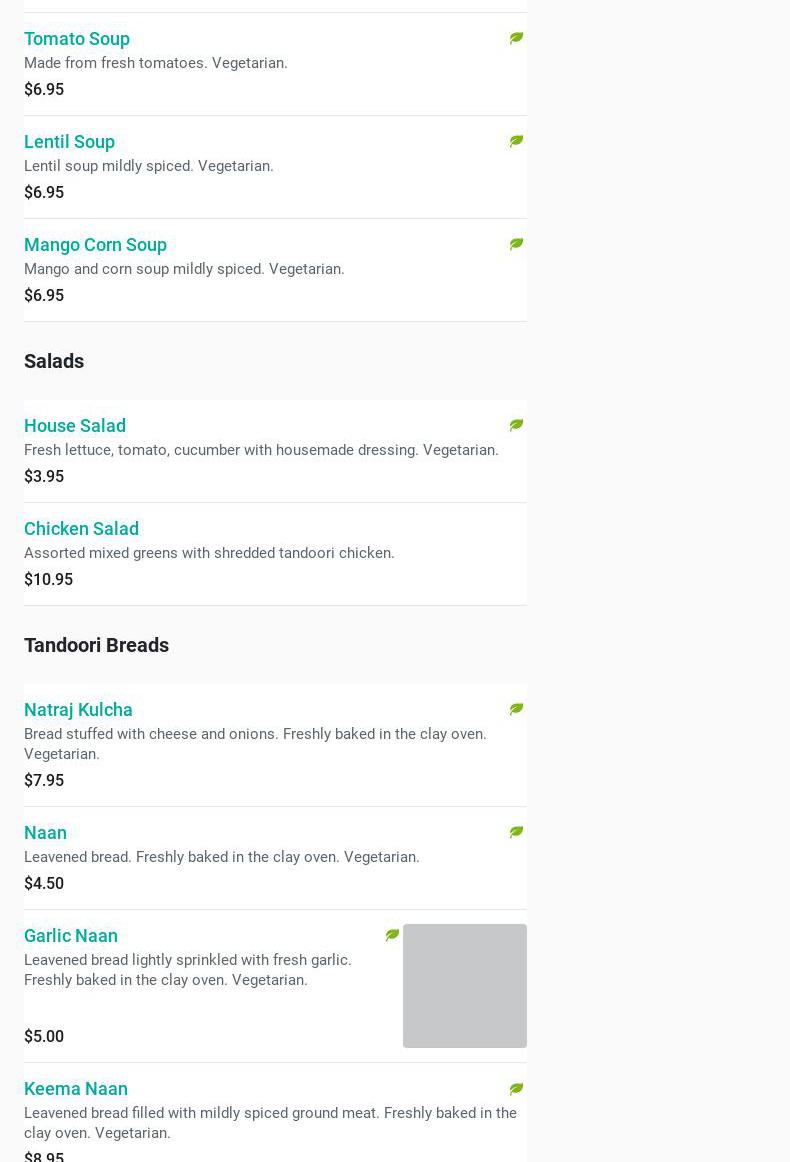The width and height of the screenshot is (790, 1162).
Task: Click the House Salad vegetarian leaf icon
Action: [x=516, y=425]
